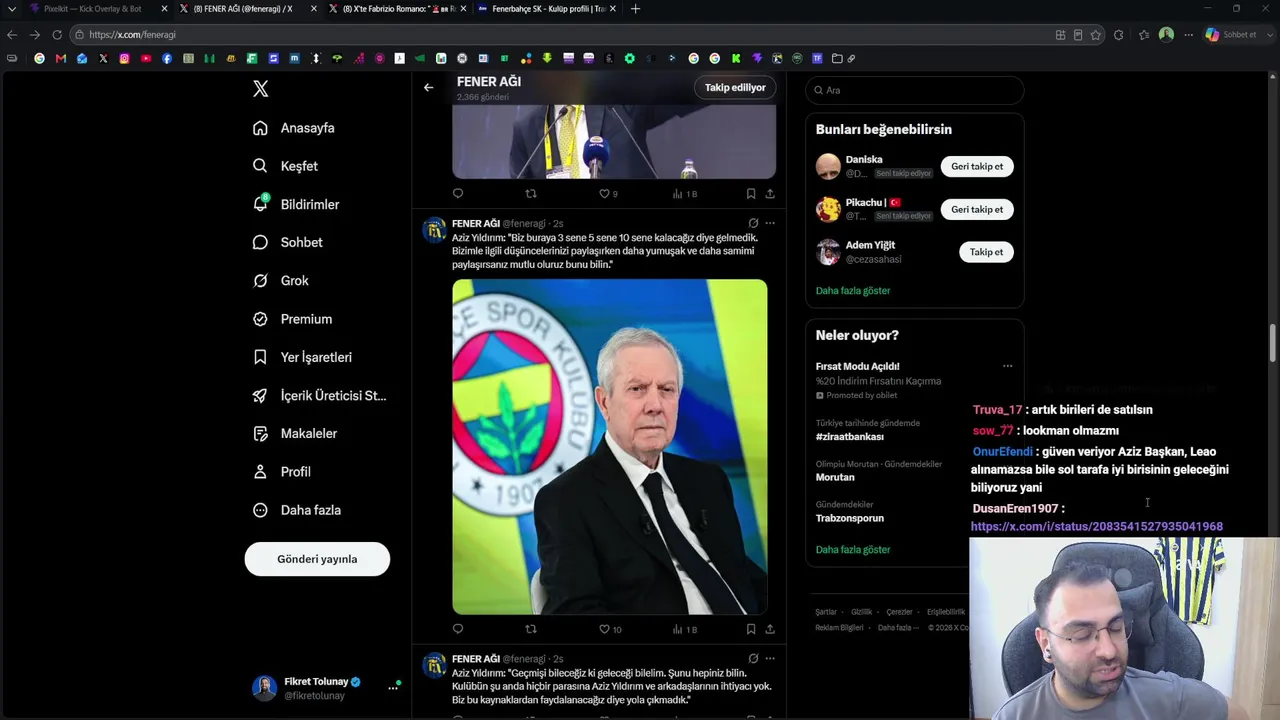Expand the tab list chevron in browser
Screen dimensions: 1280x720
(x=12, y=9)
